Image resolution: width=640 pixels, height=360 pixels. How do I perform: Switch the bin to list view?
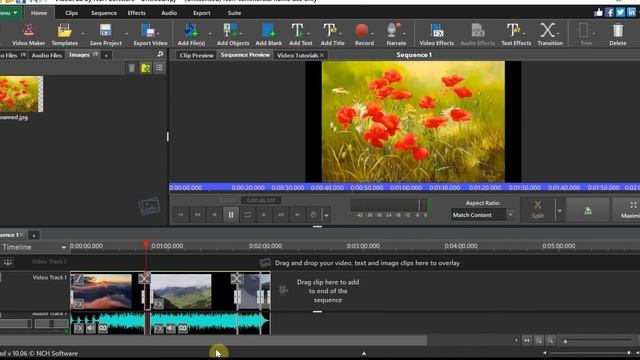pos(159,68)
